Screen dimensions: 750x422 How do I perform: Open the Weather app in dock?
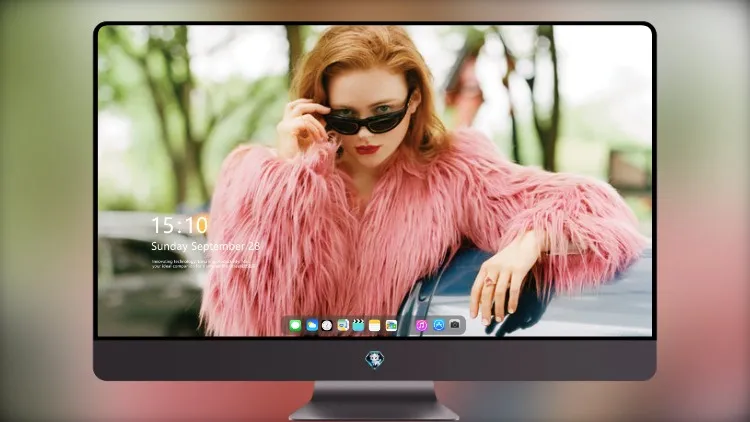[x=311, y=325]
